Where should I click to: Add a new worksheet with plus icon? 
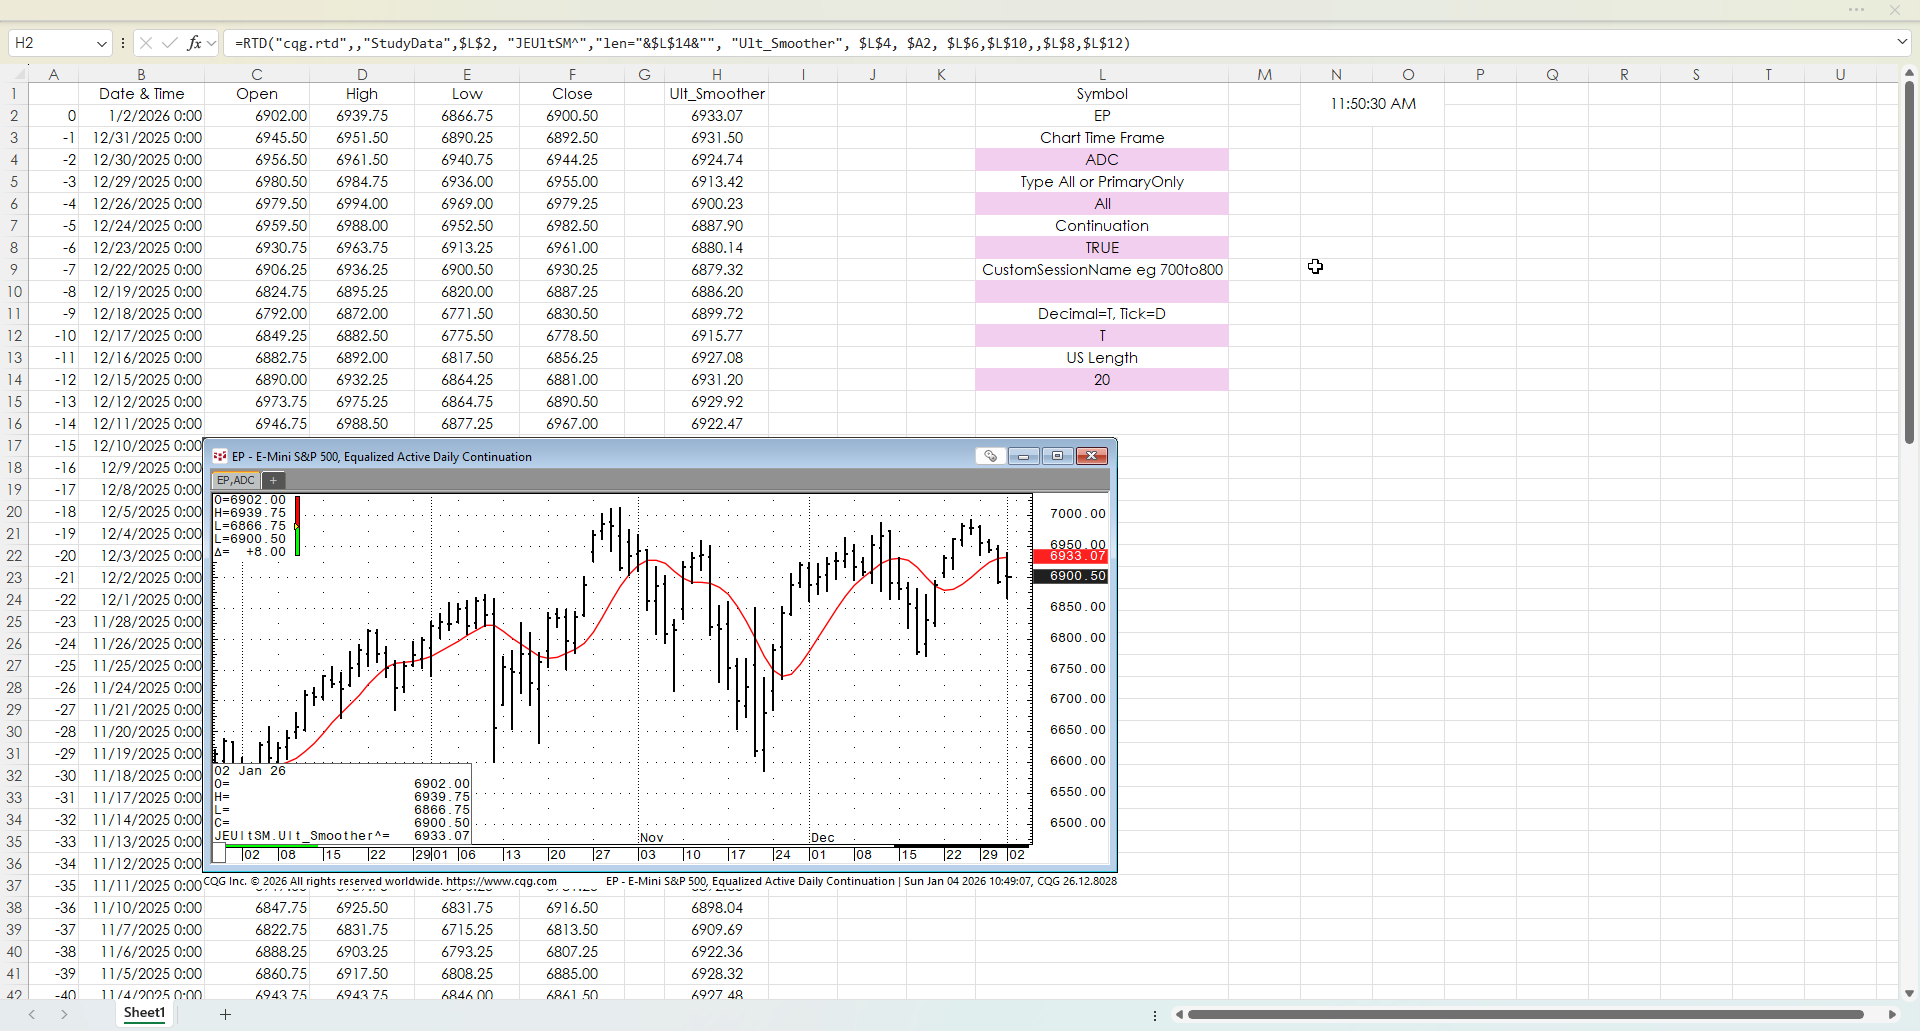pyautogui.click(x=226, y=1014)
